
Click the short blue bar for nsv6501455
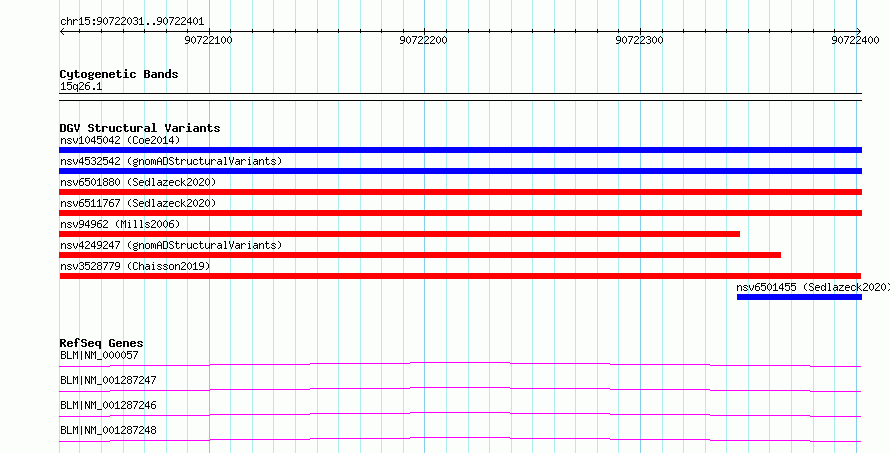tap(799, 297)
